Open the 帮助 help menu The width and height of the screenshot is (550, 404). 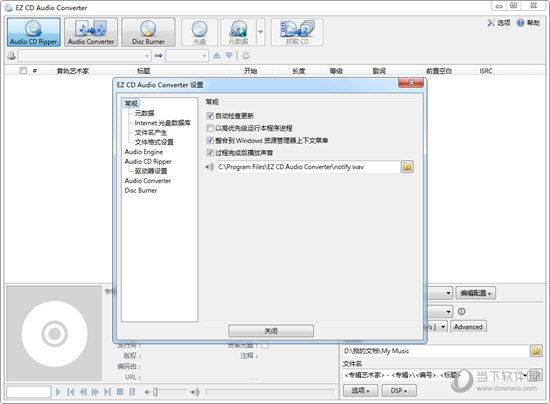point(528,23)
